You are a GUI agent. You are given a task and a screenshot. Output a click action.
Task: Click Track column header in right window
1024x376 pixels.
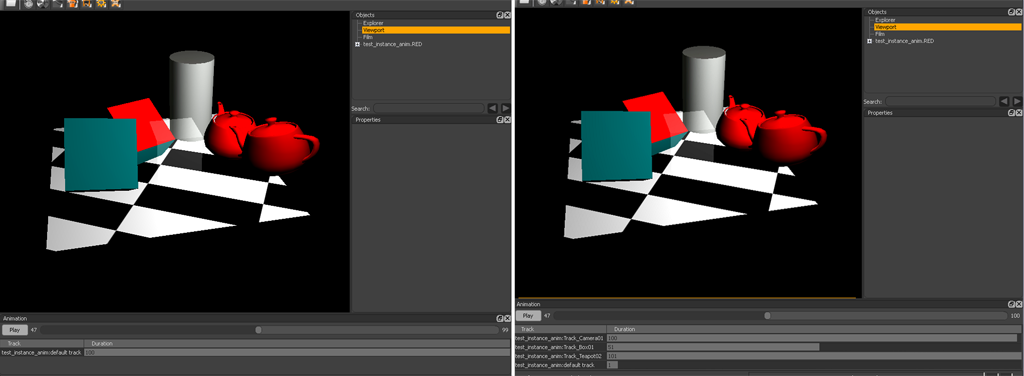(560, 329)
